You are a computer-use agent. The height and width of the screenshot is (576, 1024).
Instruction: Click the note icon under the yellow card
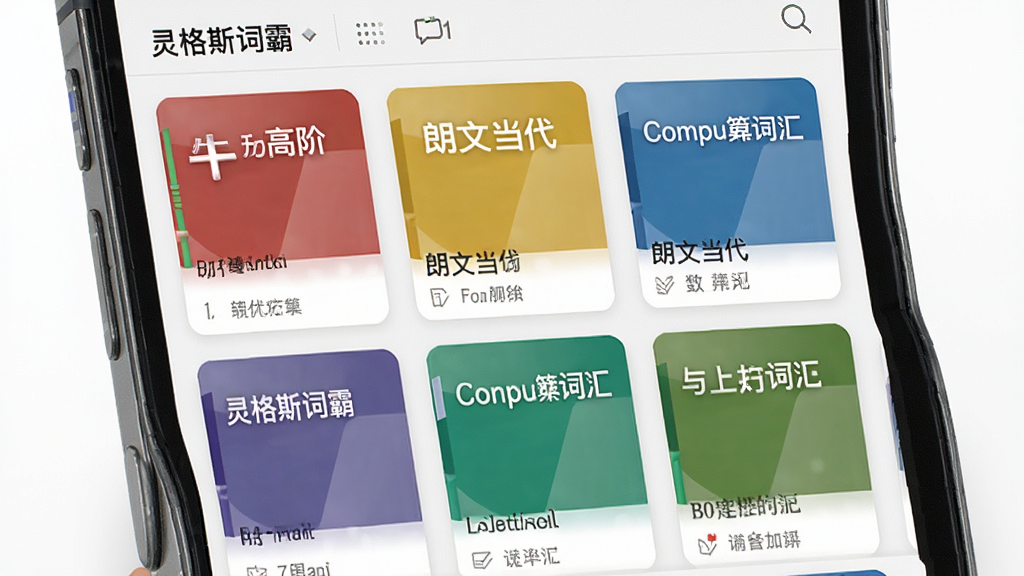tap(440, 298)
